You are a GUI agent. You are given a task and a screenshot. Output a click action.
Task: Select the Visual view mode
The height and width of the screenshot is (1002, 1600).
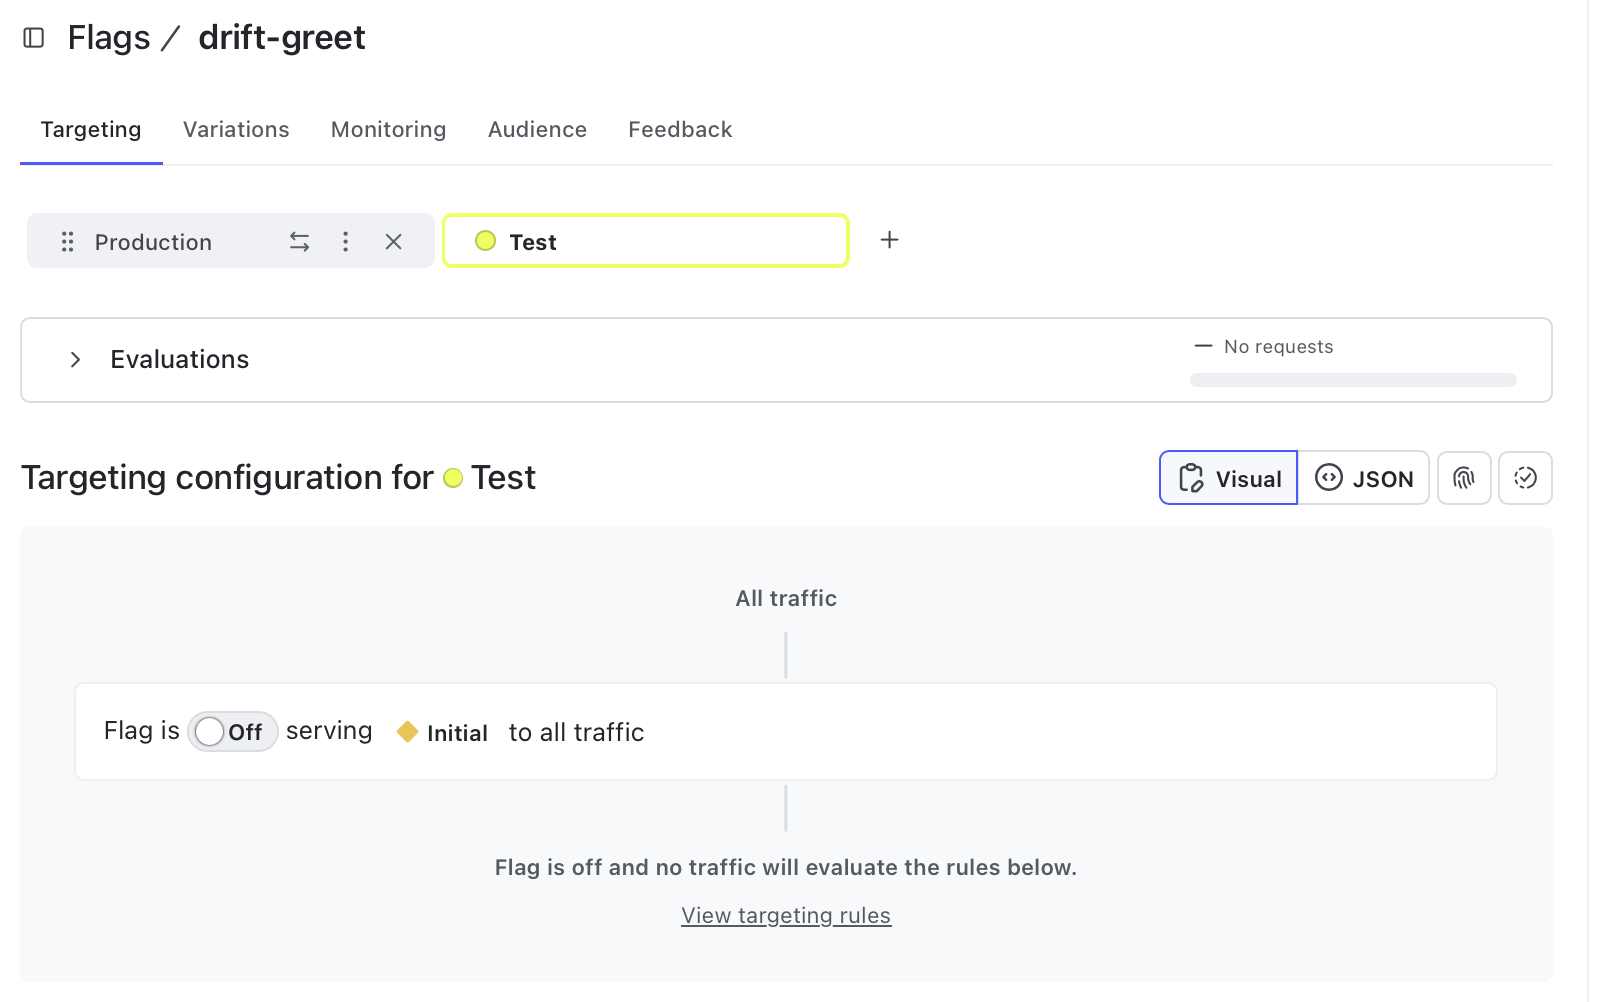[x=1228, y=478]
